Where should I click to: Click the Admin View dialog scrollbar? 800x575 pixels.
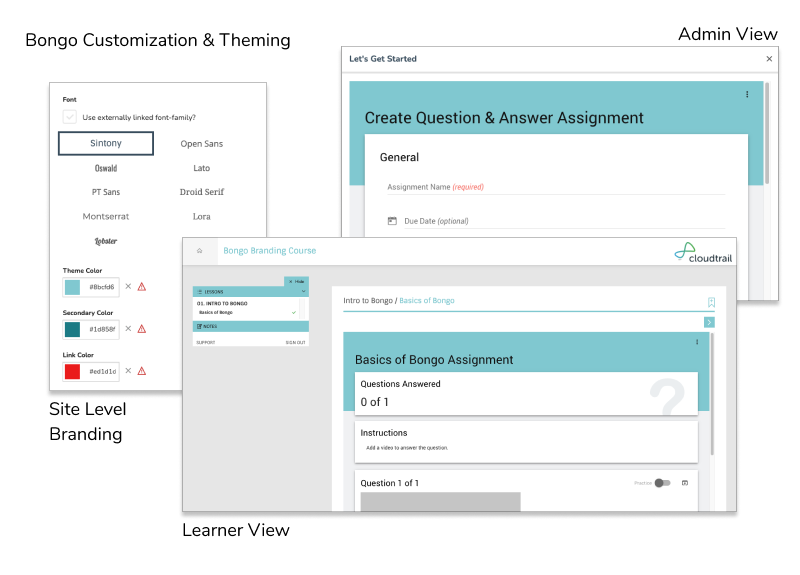point(767,134)
